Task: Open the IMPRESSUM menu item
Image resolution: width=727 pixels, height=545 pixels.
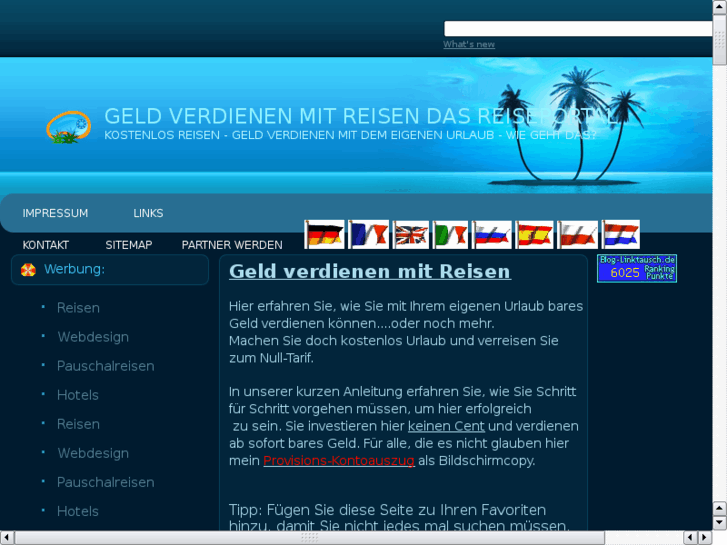Action: point(55,213)
